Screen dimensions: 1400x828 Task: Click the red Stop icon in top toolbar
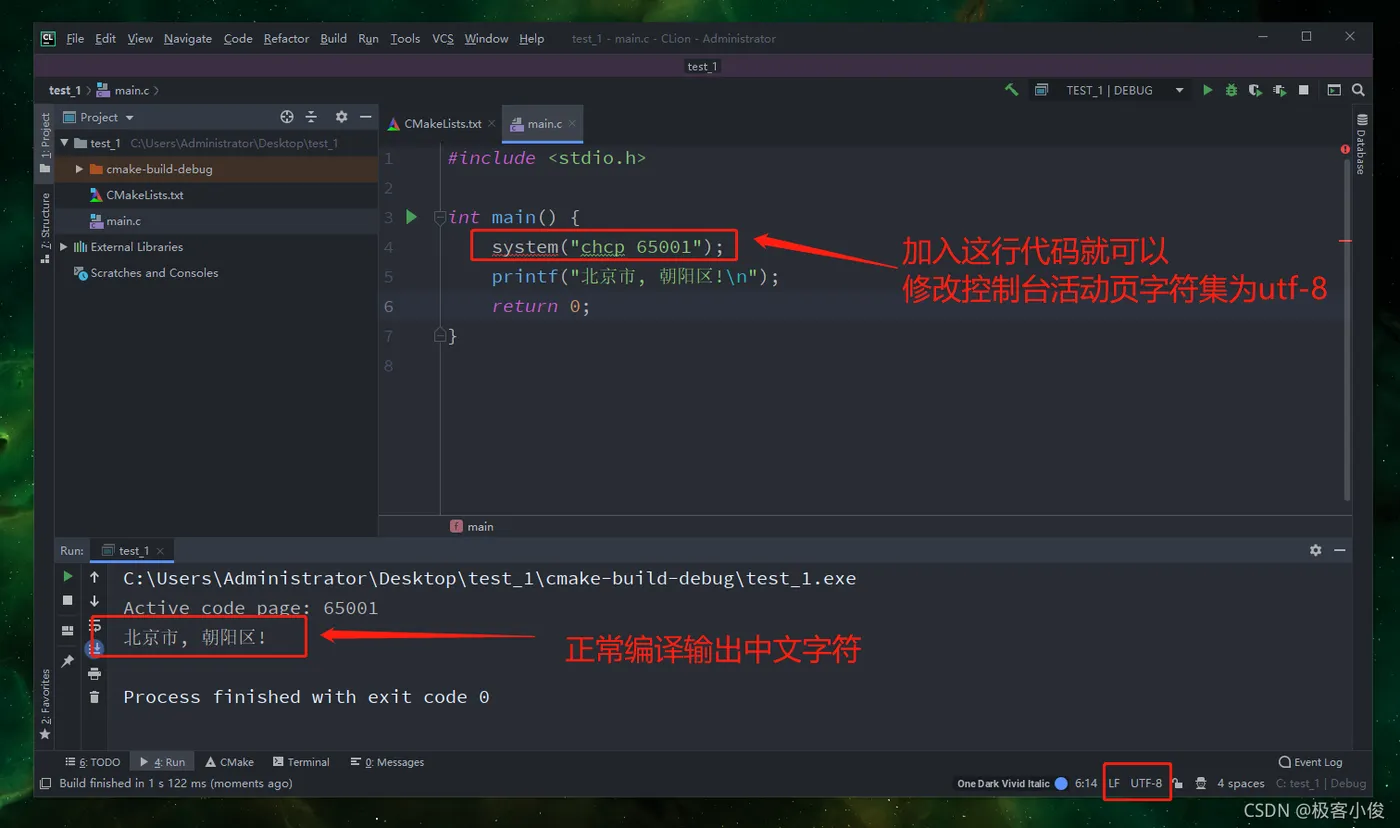point(1304,90)
